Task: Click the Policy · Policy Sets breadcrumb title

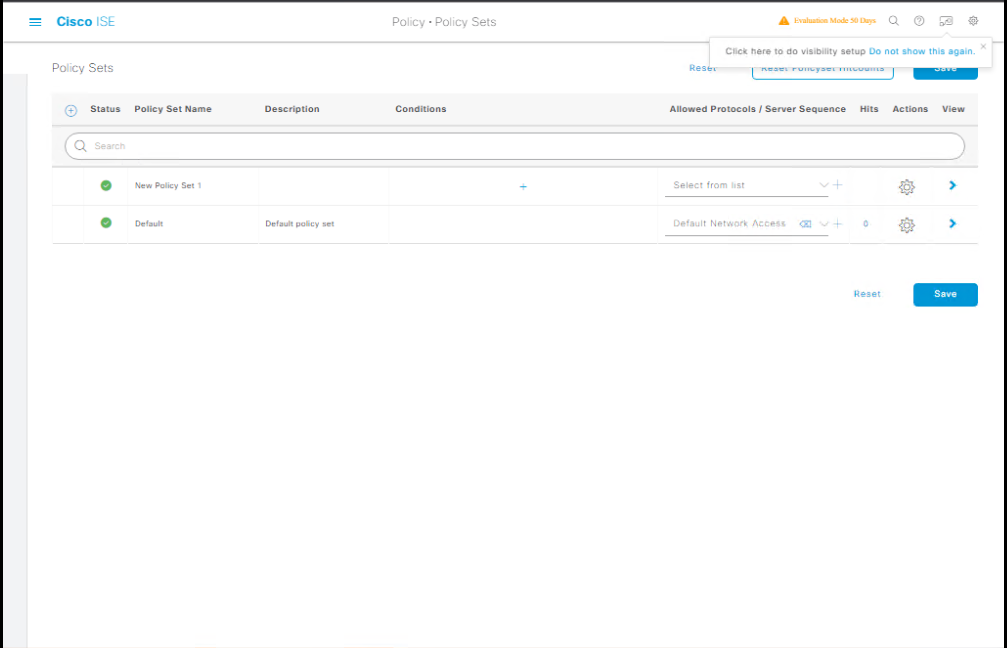Action: tap(444, 22)
